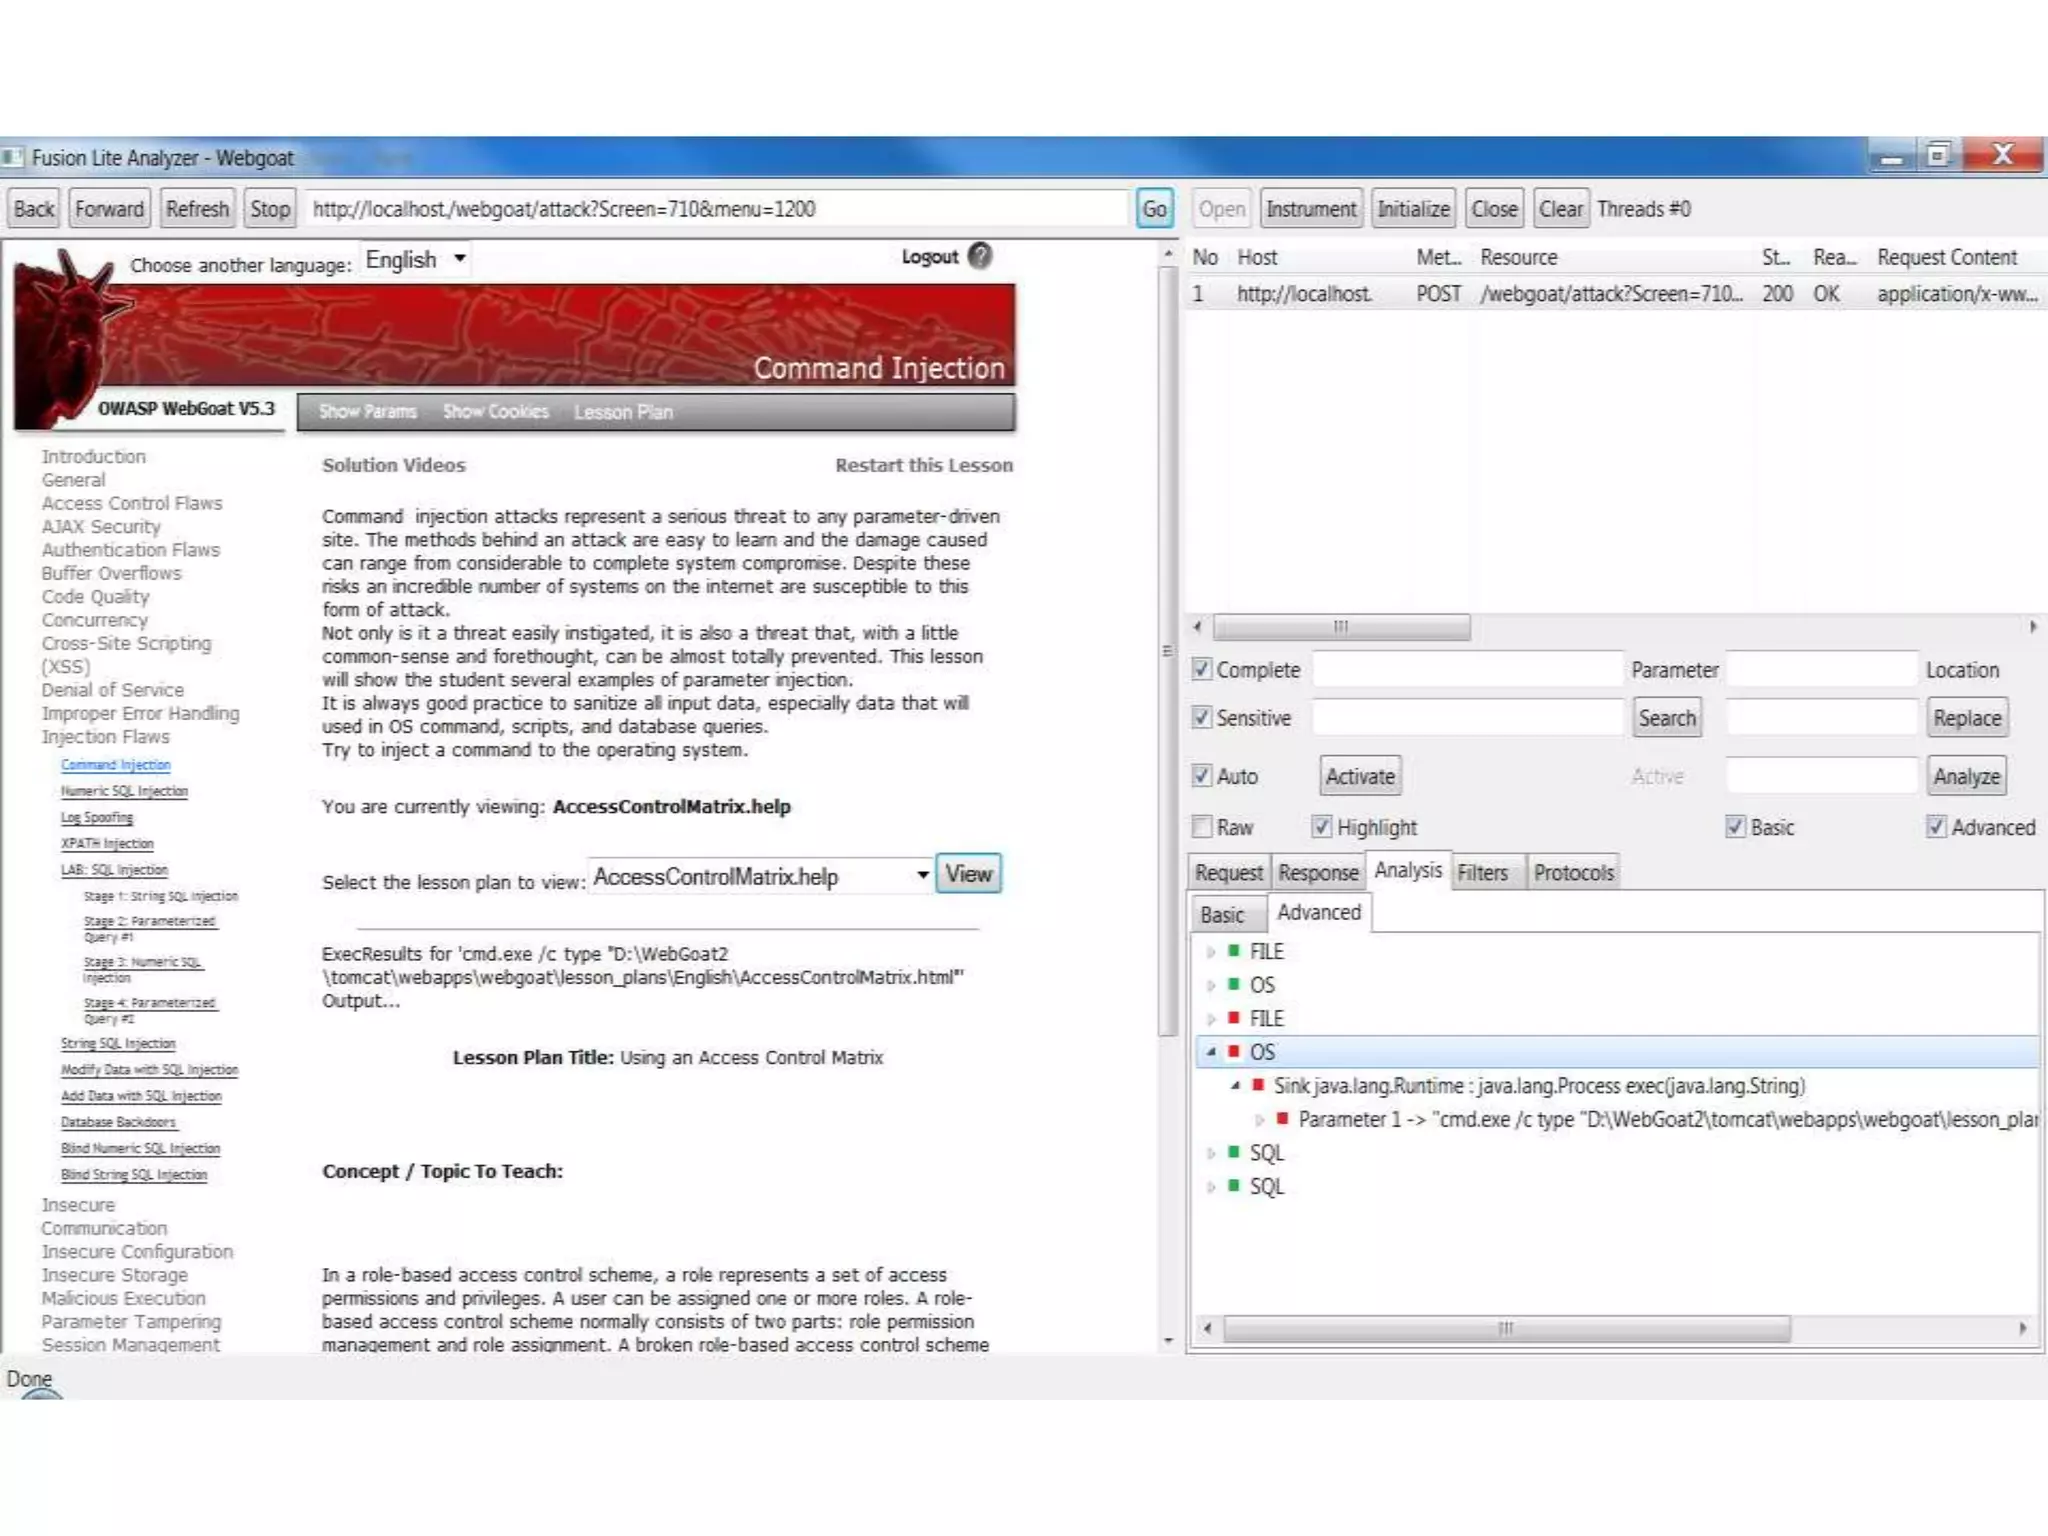Viewport: 2048px width, 1536px height.
Task: Click the app icon in the title bar
Action: coord(12,157)
